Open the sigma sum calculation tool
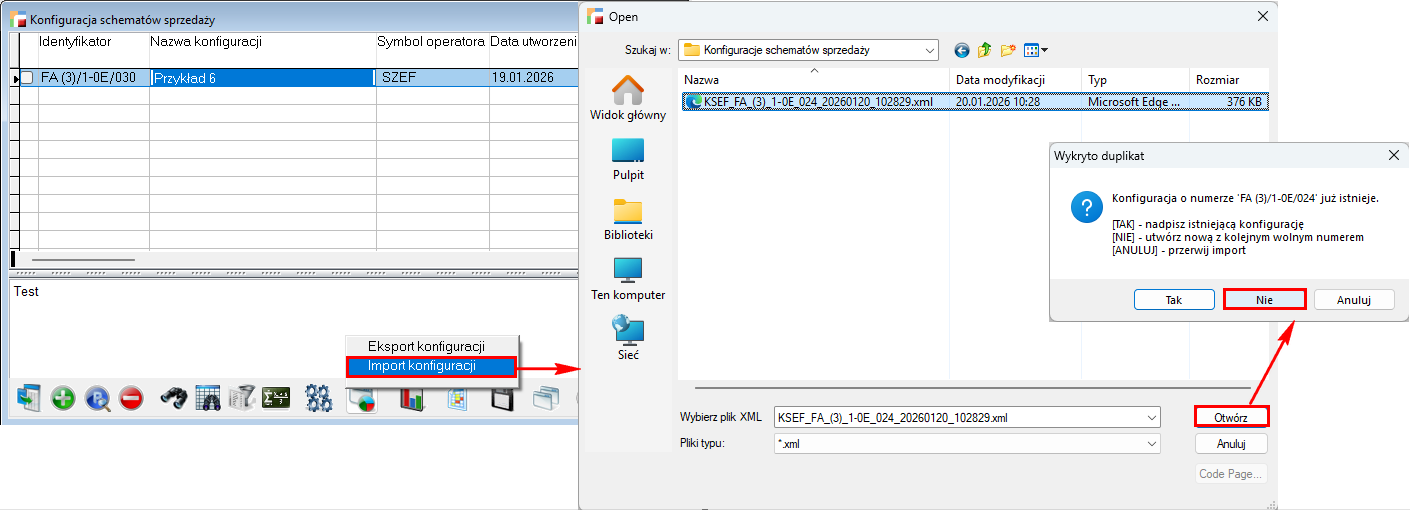Viewport: 1410px width, 510px height. click(275, 398)
